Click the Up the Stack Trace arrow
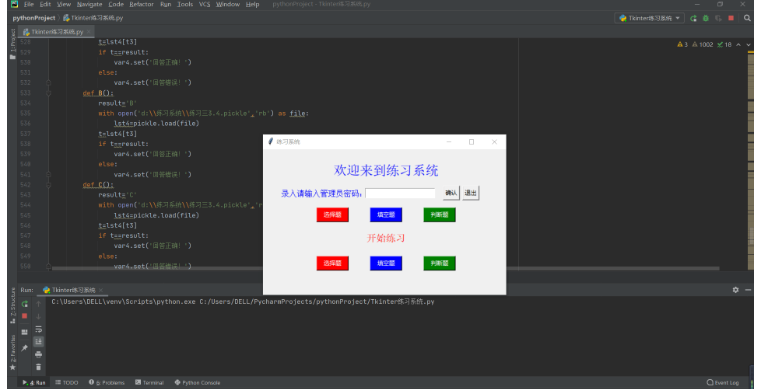This screenshot has width=757, height=389. (39, 304)
